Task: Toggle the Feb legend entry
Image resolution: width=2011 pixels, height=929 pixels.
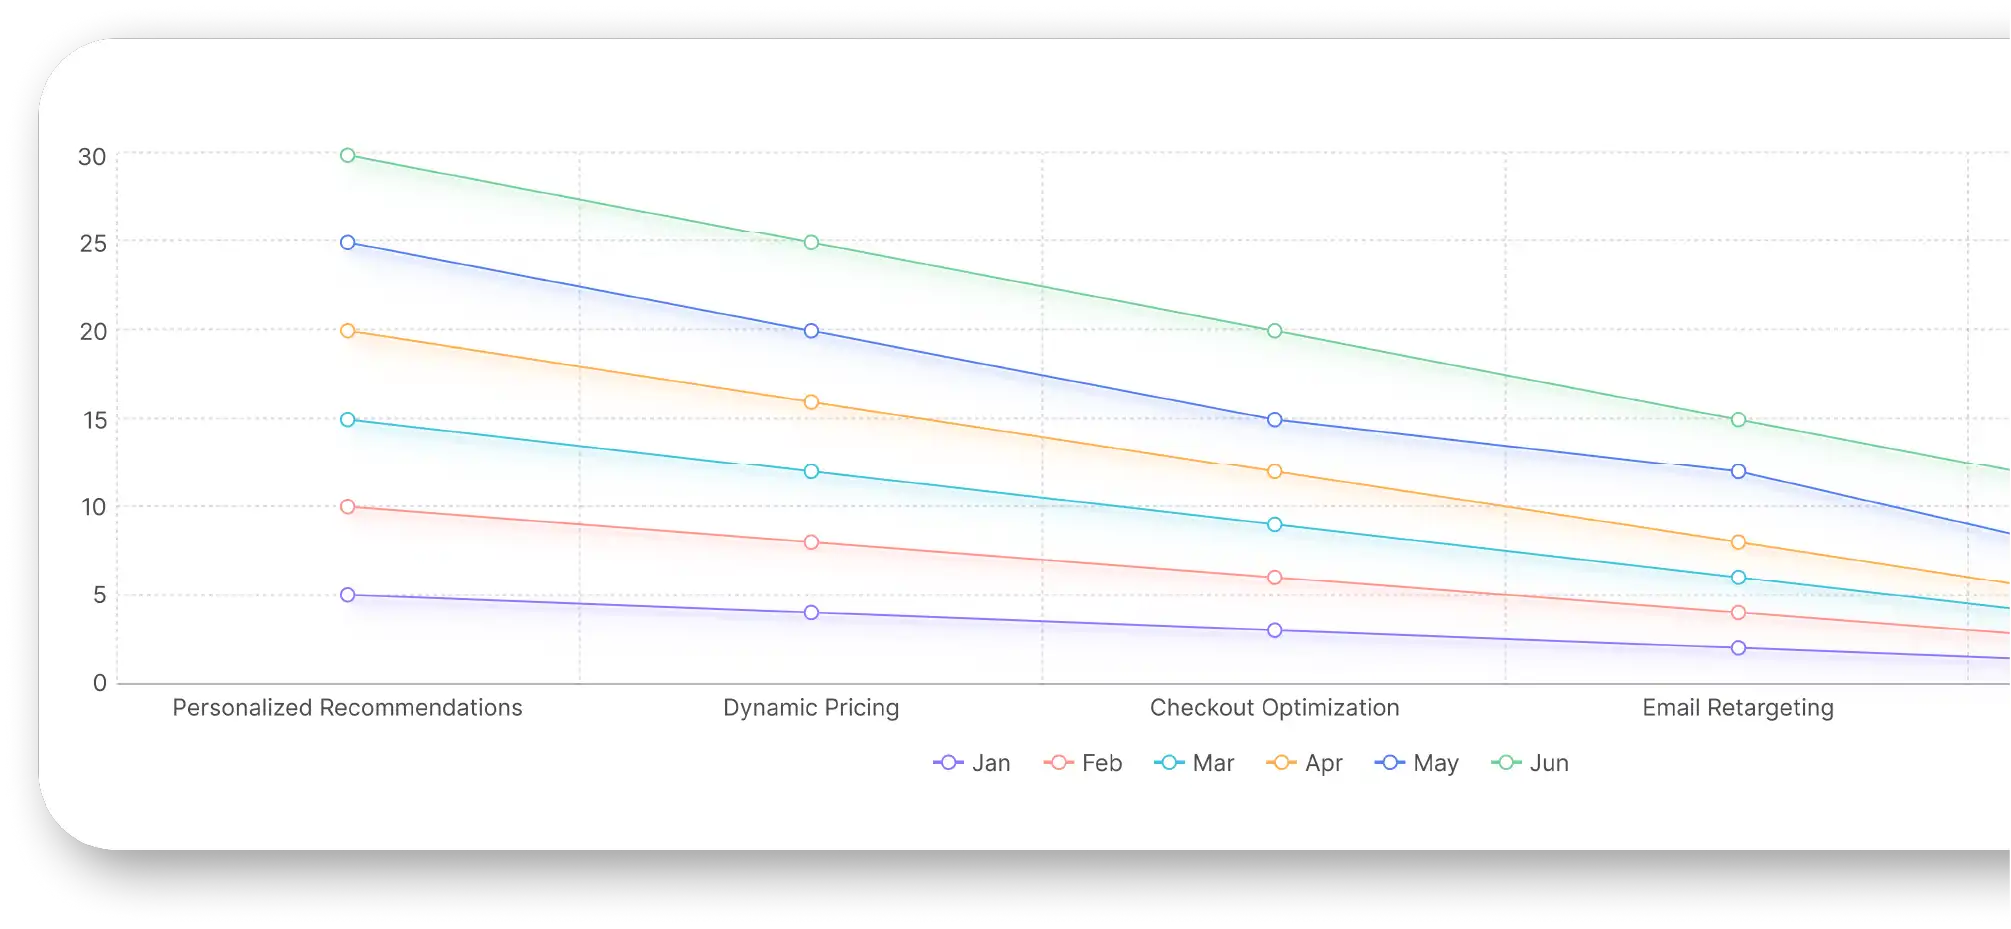Action: click(1083, 763)
